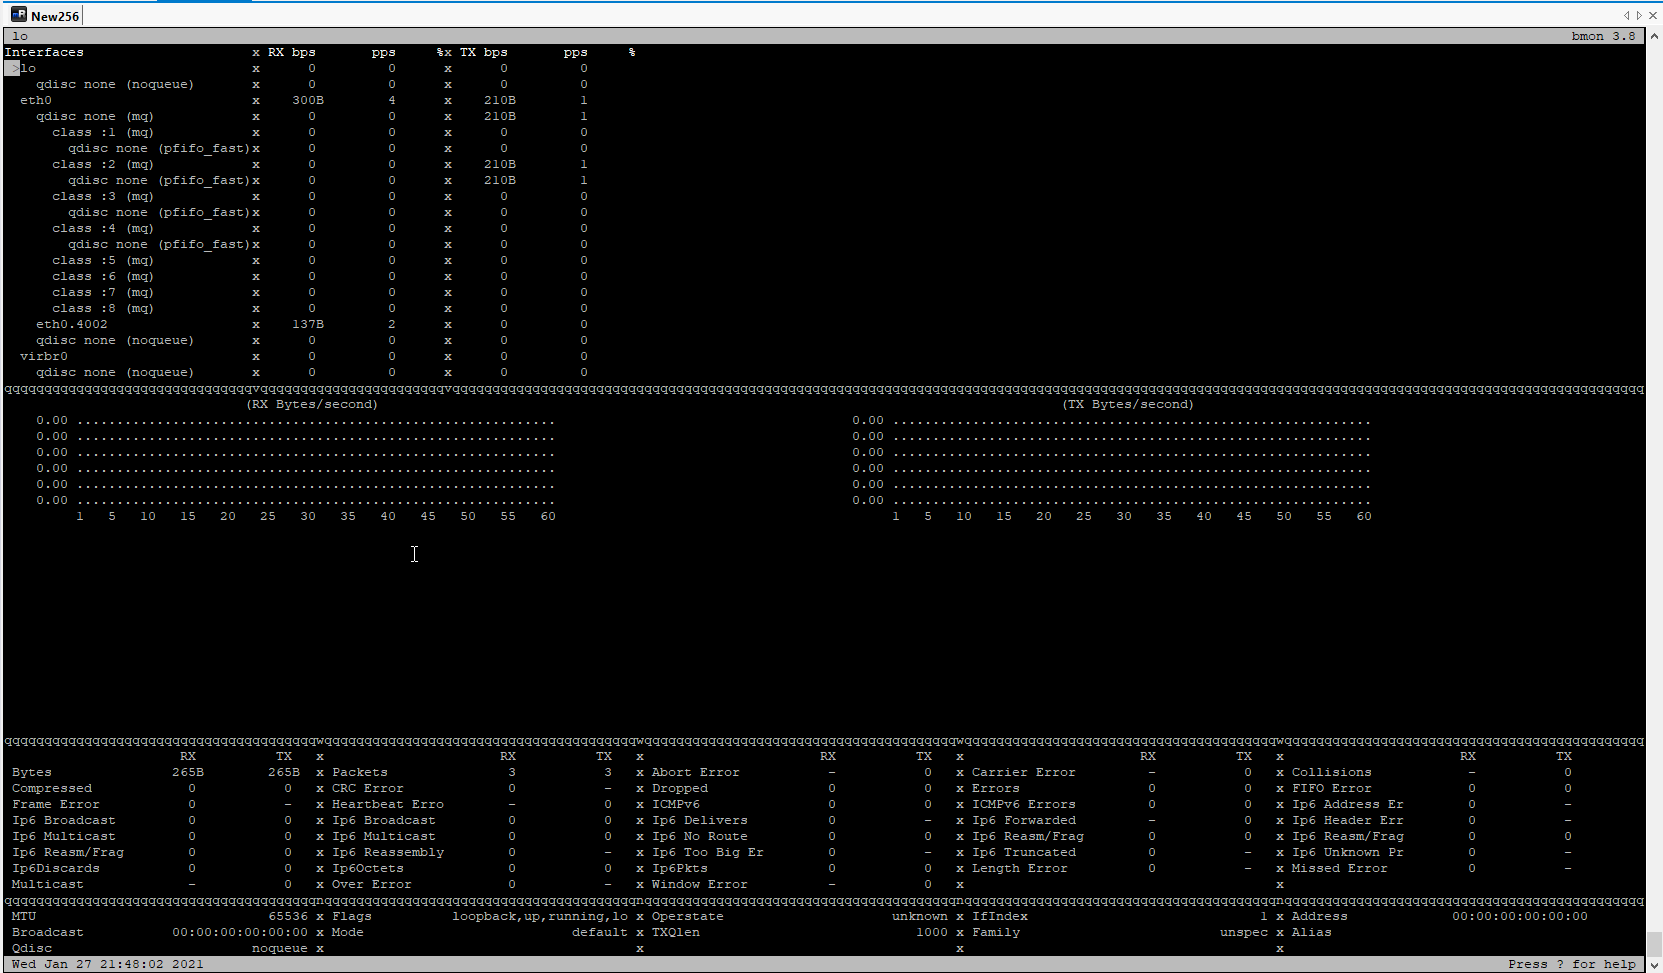Click the Window Error statistic label

pyautogui.click(x=700, y=884)
